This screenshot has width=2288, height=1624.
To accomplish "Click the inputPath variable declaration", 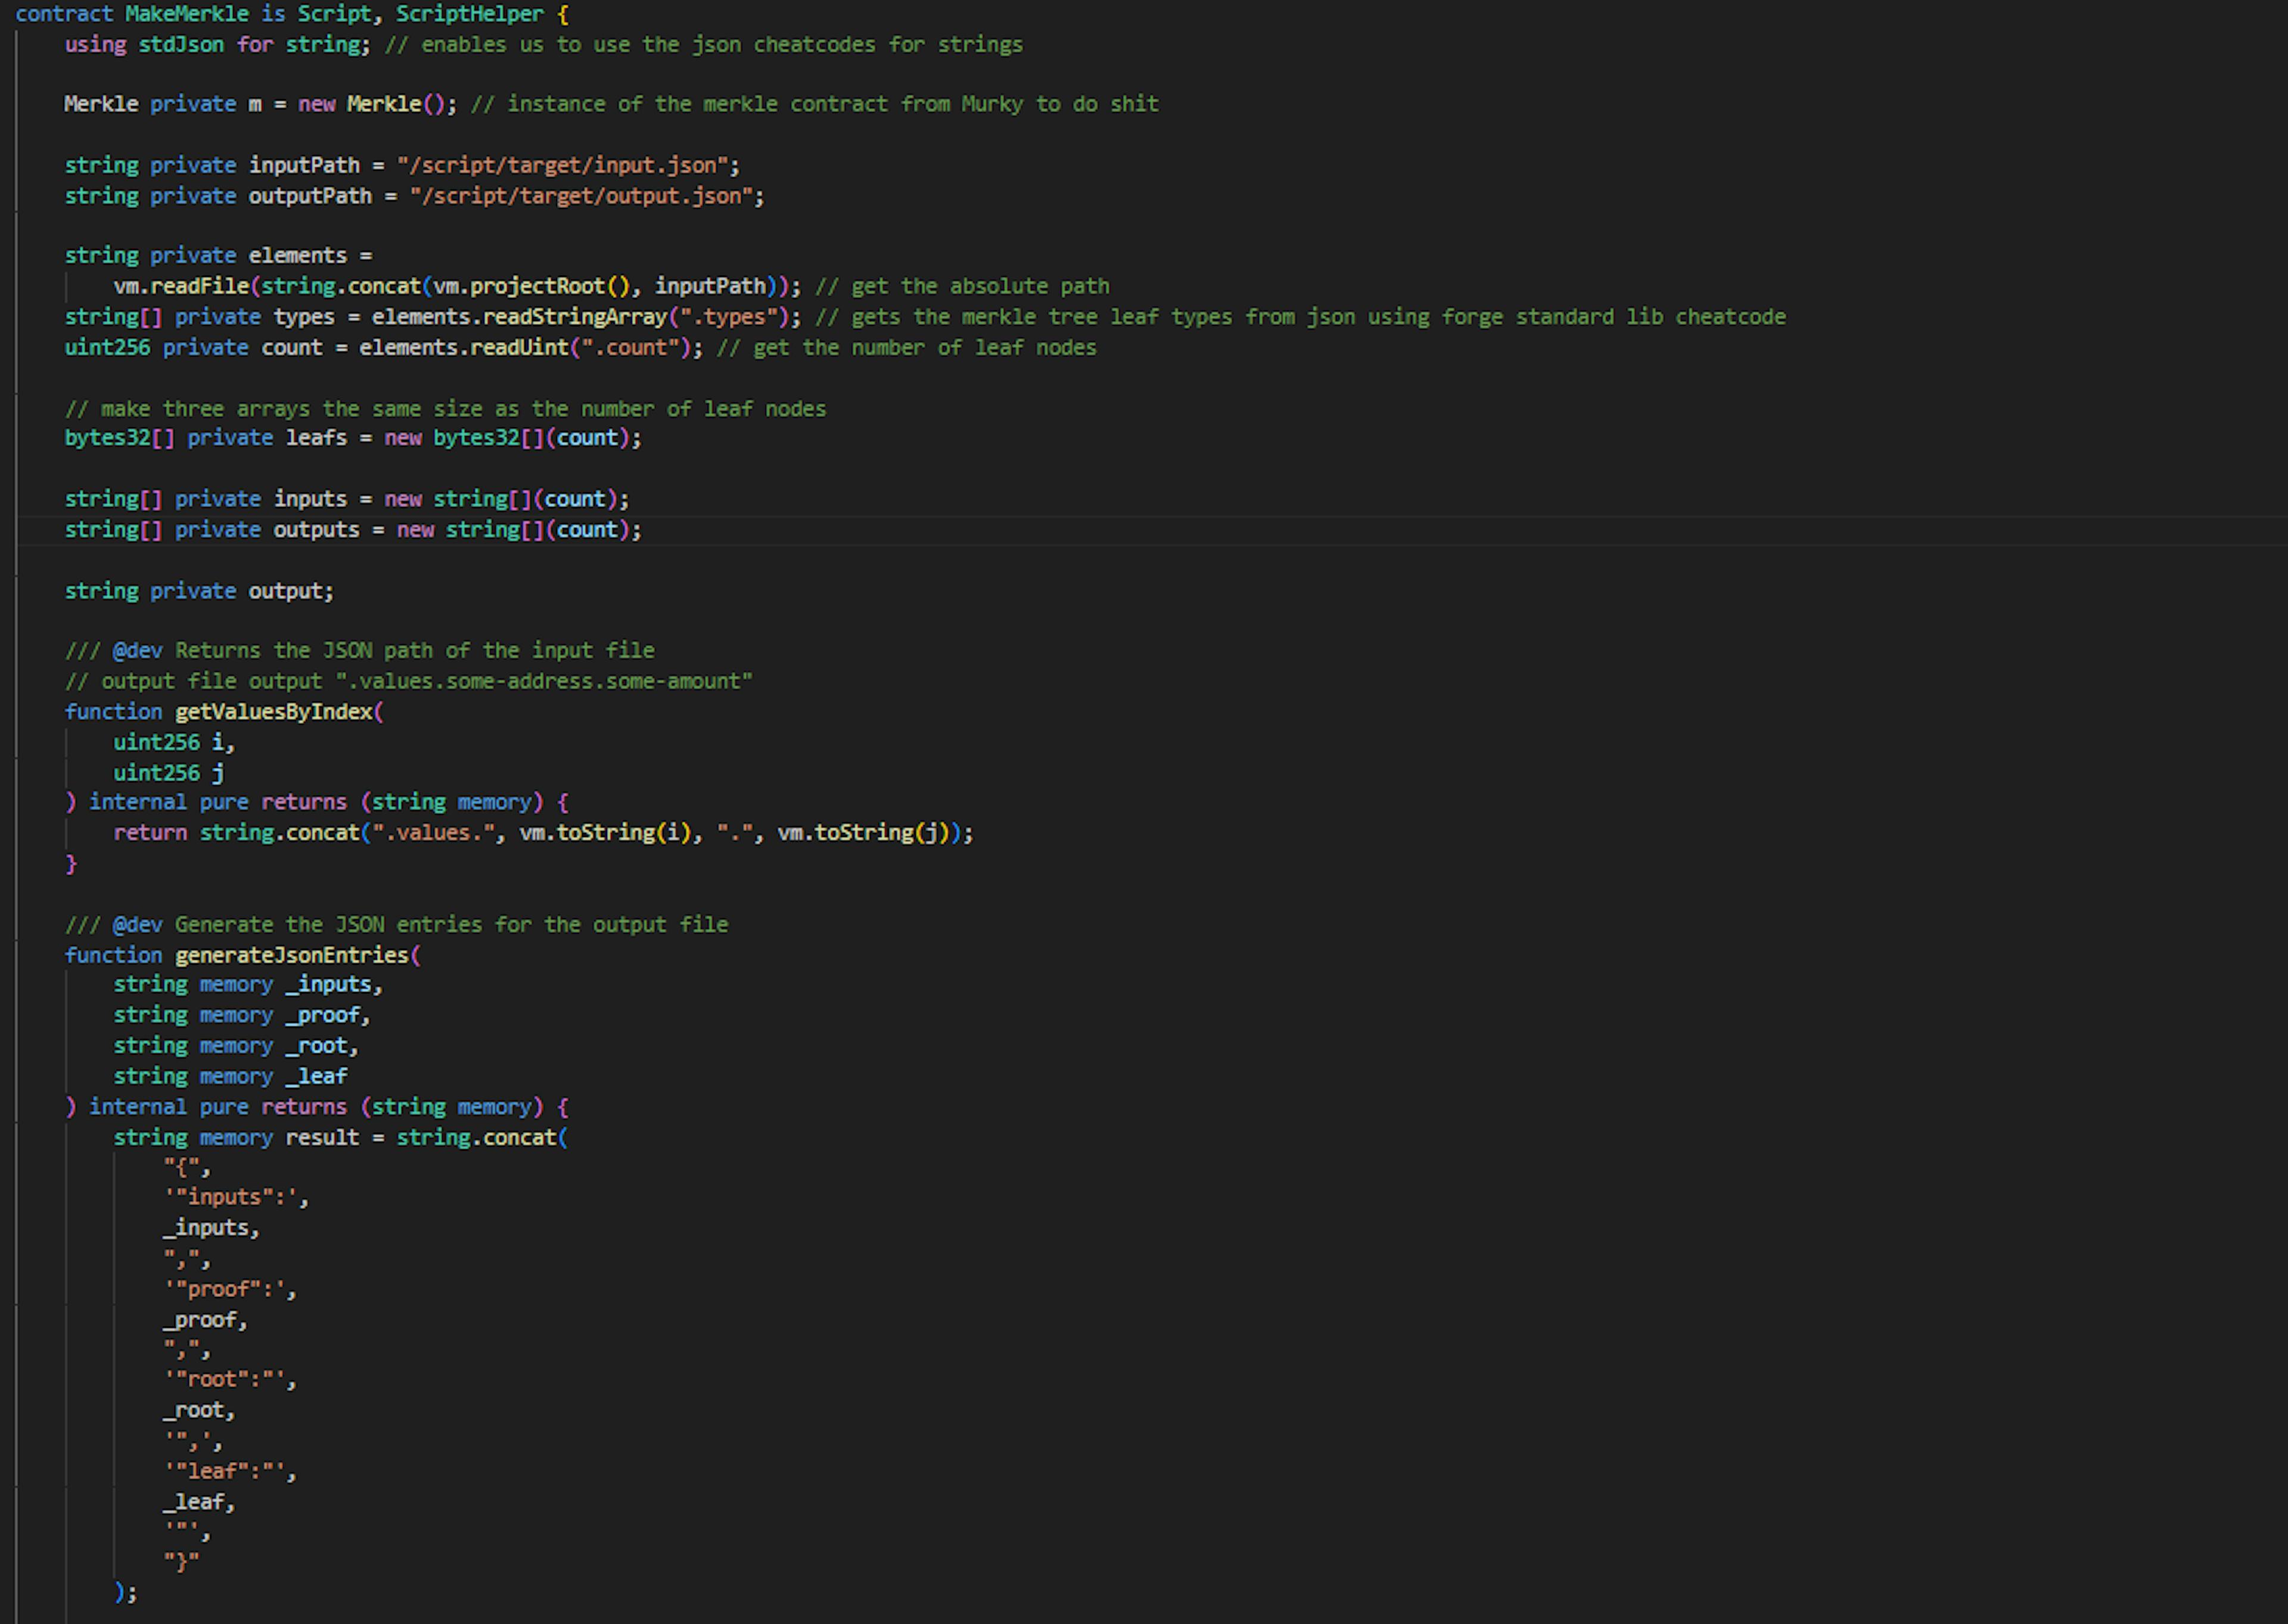I will pyautogui.click(x=303, y=165).
